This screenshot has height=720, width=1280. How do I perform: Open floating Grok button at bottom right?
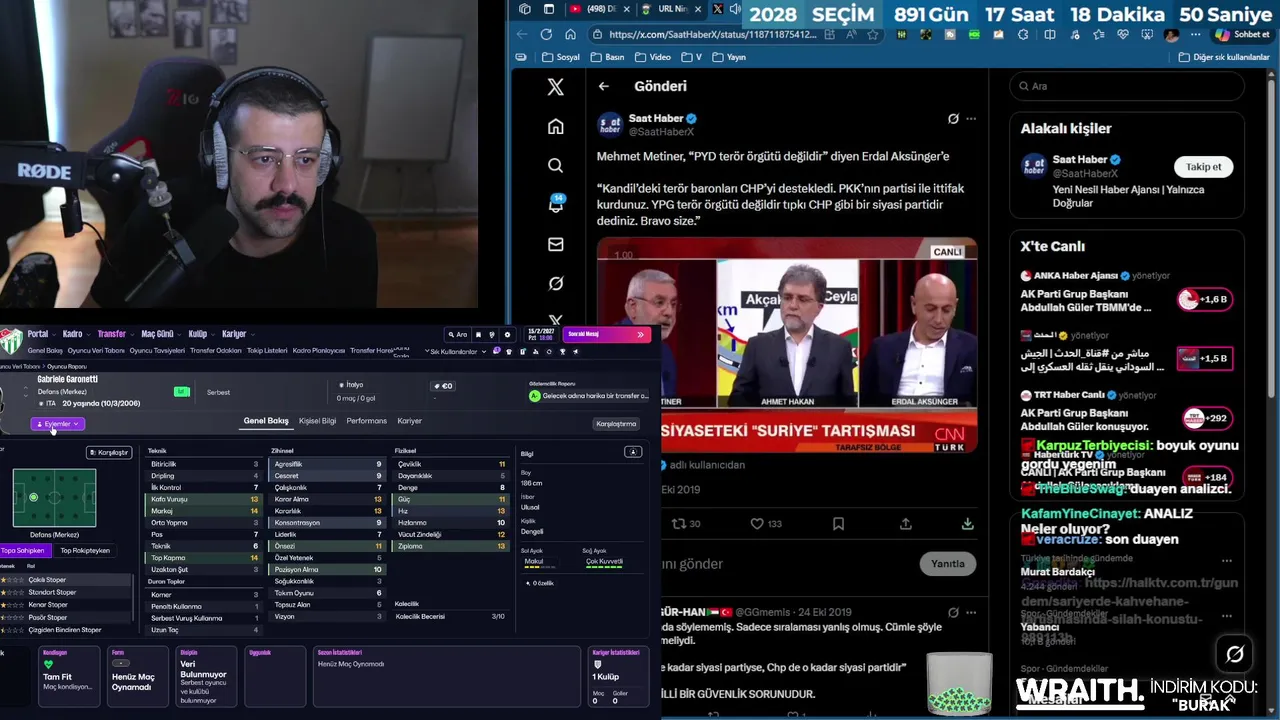1235,654
